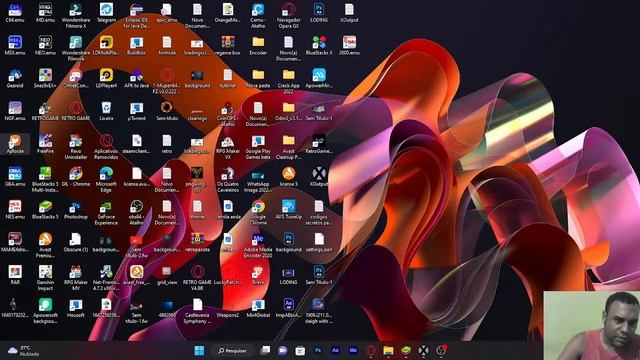The image size is (640, 360).
Task: Select the Castlevania Symphony file icon
Action: (x=197, y=311)
